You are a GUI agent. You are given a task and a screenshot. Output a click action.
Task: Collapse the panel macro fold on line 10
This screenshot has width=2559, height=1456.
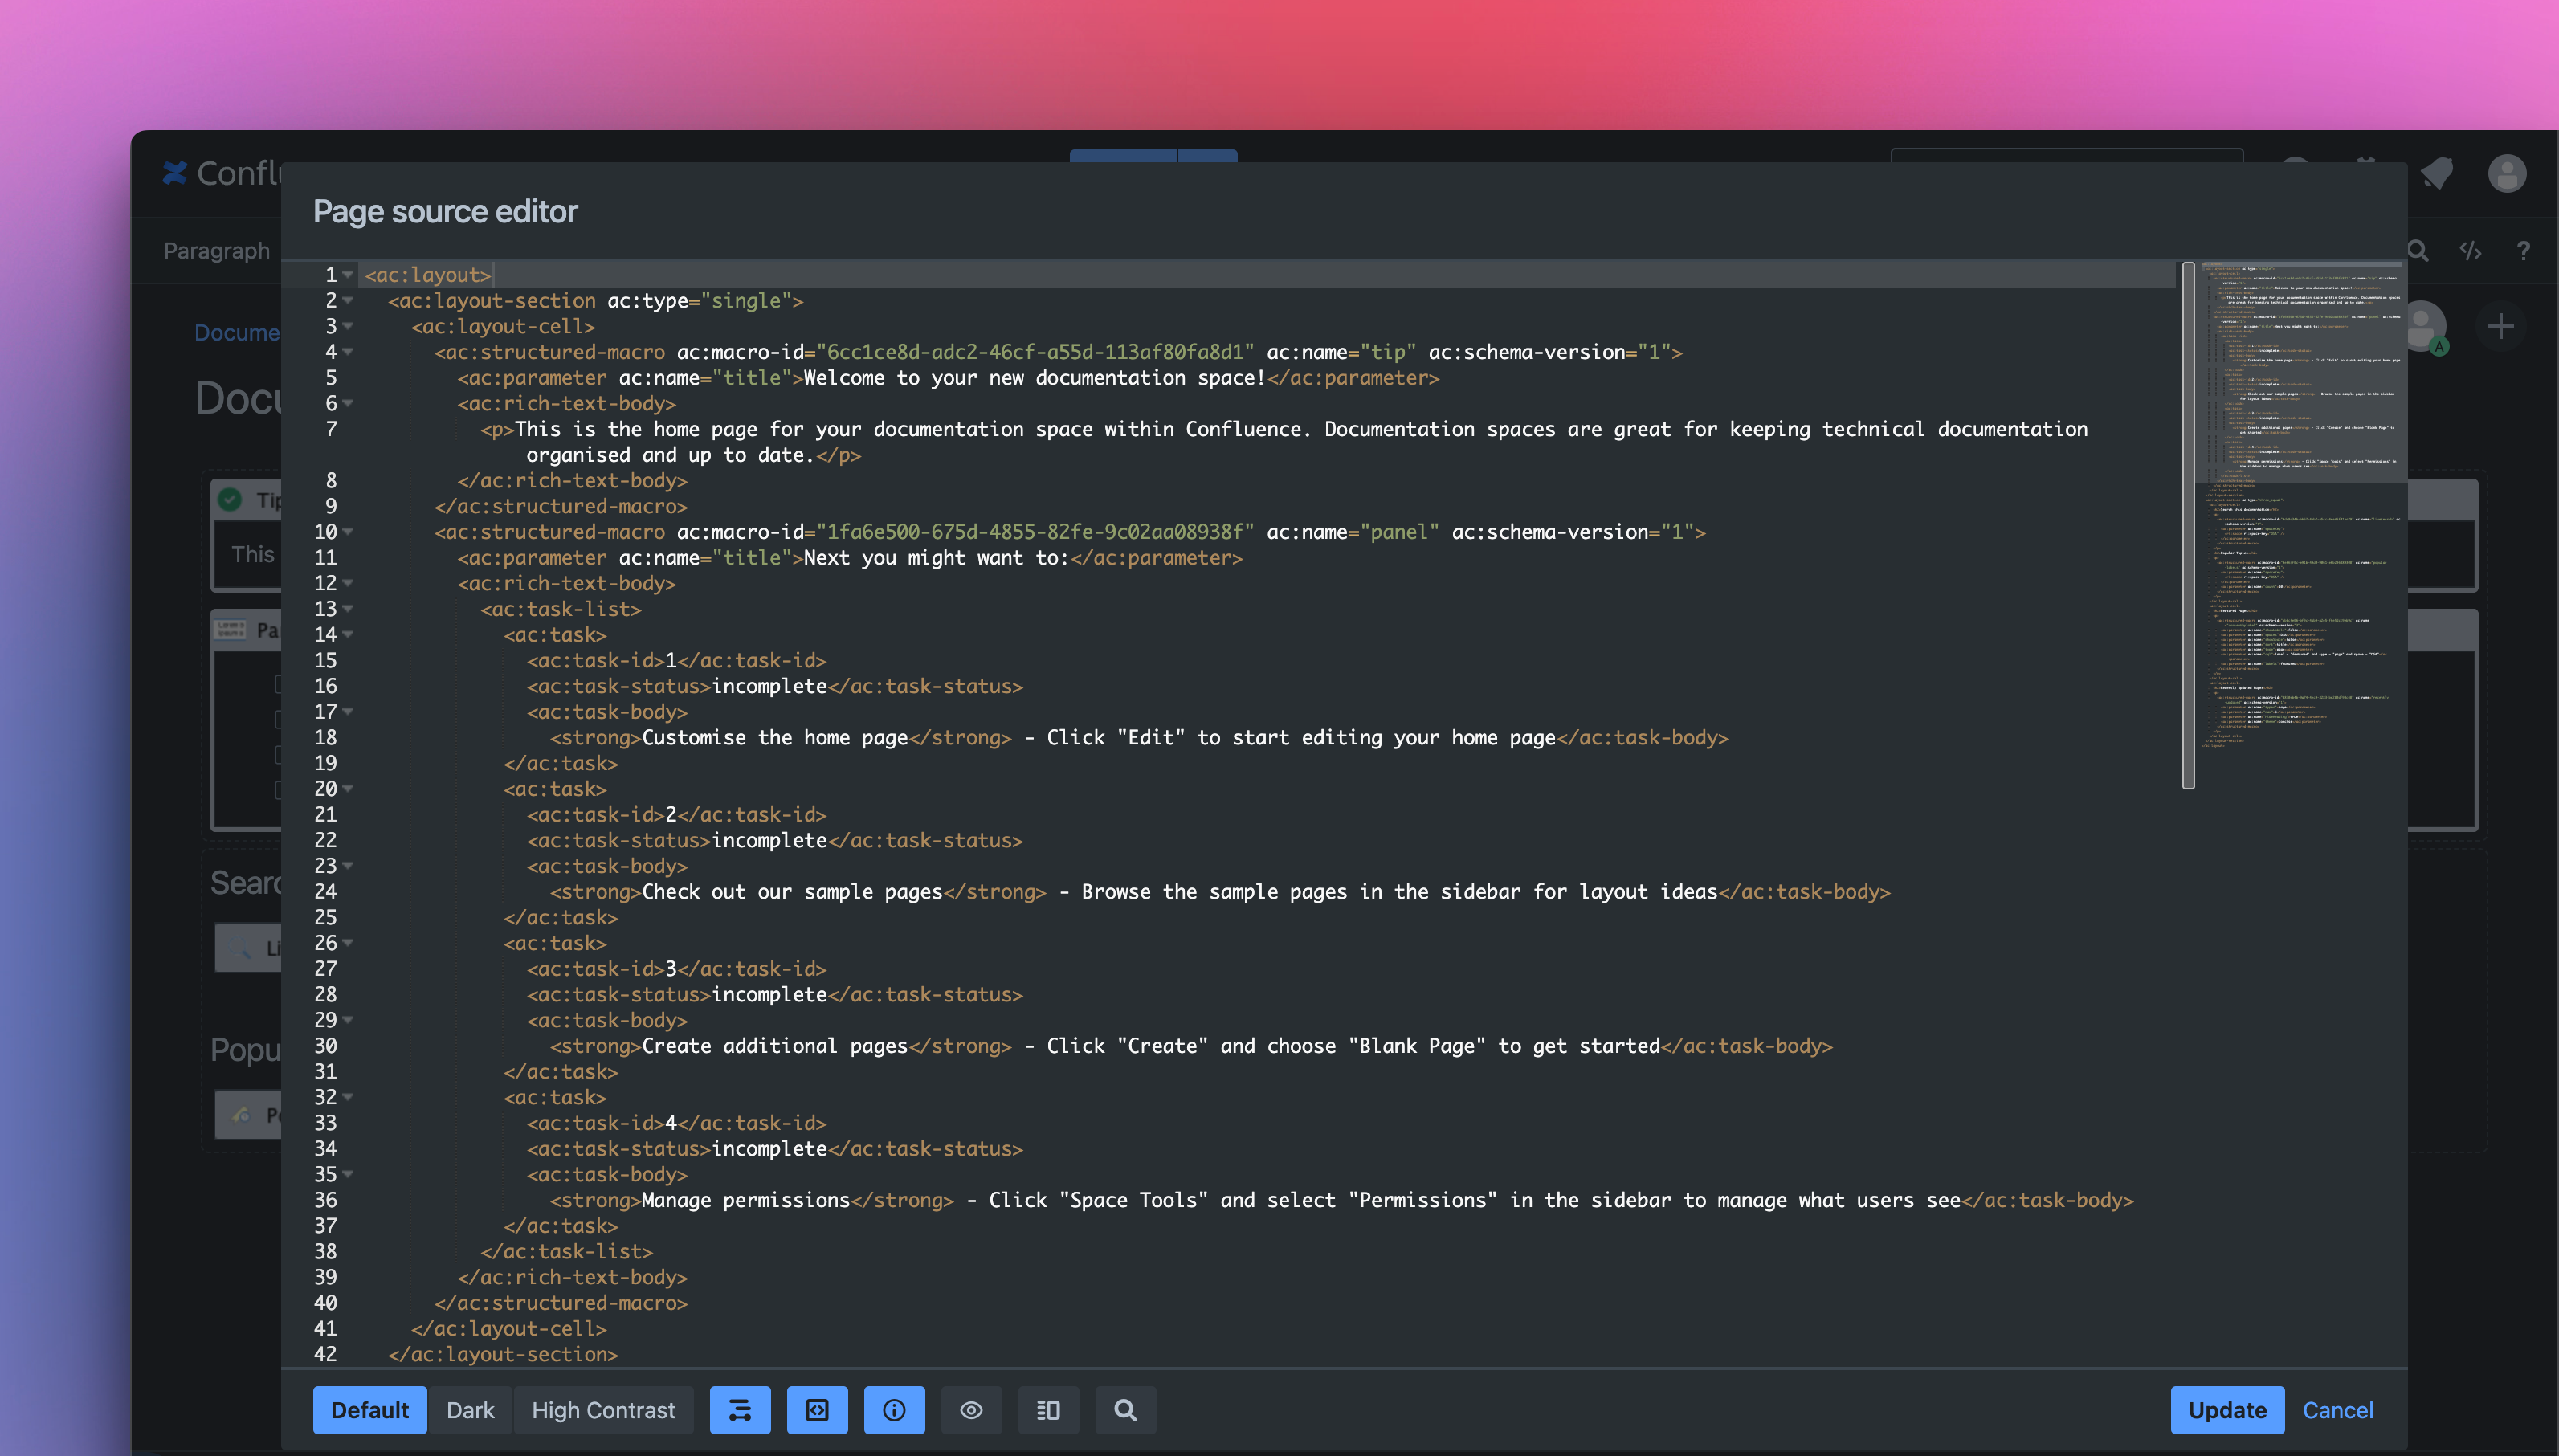[348, 532]
